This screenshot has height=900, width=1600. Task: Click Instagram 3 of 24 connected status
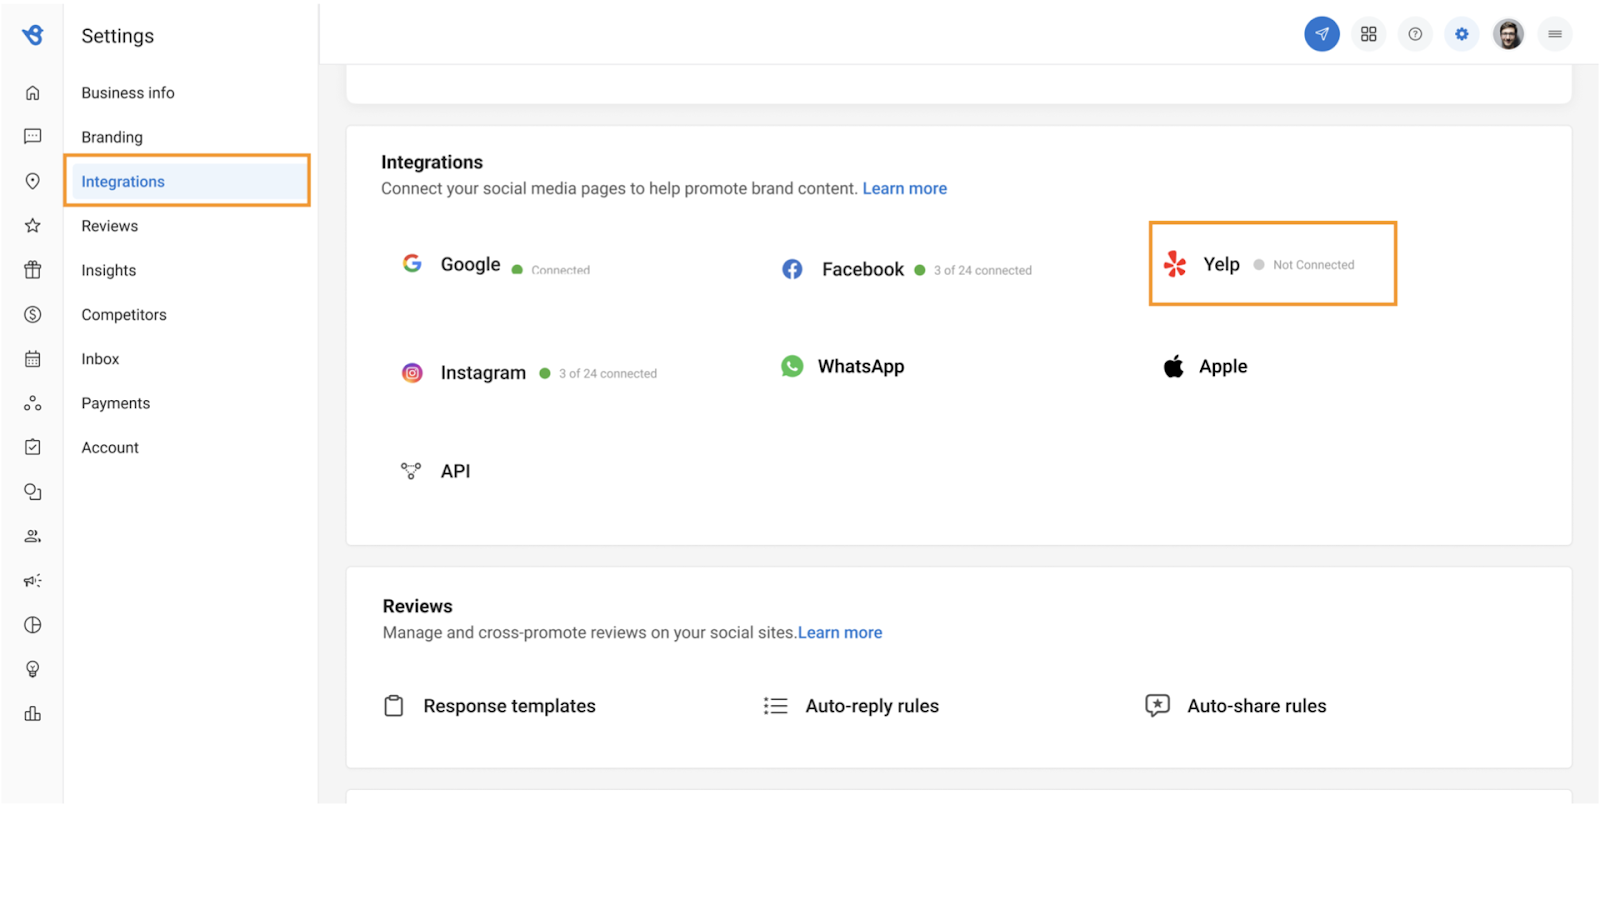(608, 373)
